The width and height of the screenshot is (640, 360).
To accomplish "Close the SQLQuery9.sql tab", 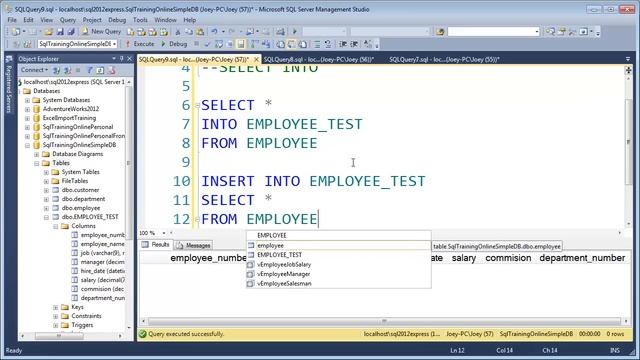I will pyautogui.click(x=256, y=59).
